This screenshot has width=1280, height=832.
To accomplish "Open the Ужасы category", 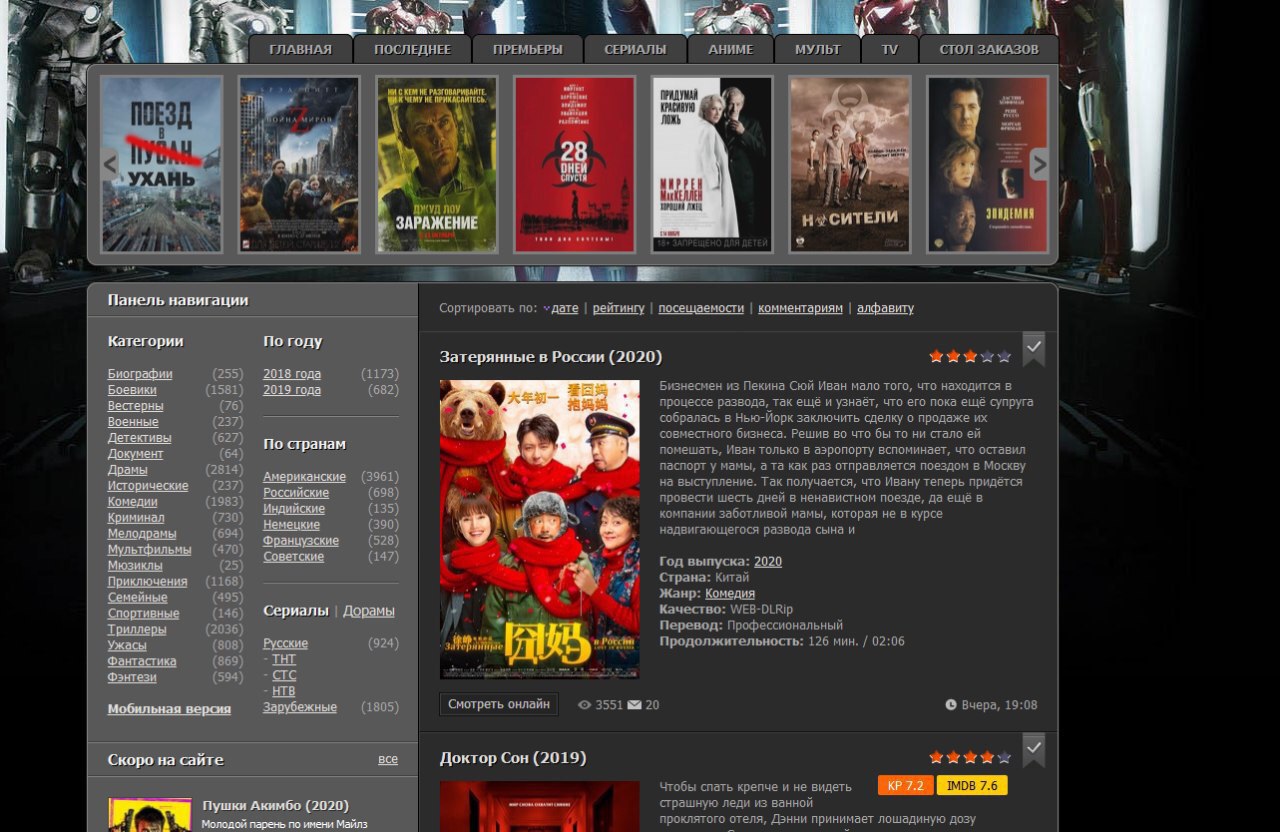I will [127, 646].
